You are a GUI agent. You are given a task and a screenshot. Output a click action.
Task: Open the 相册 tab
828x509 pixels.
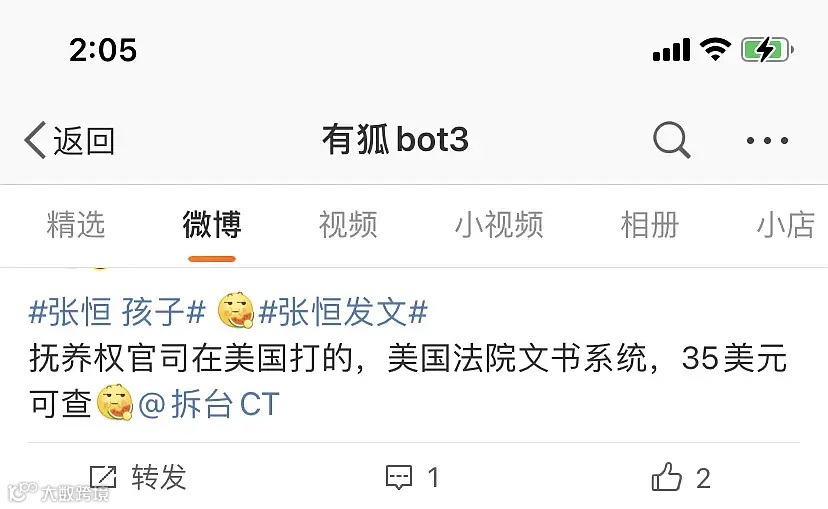[x=650, y=224]
